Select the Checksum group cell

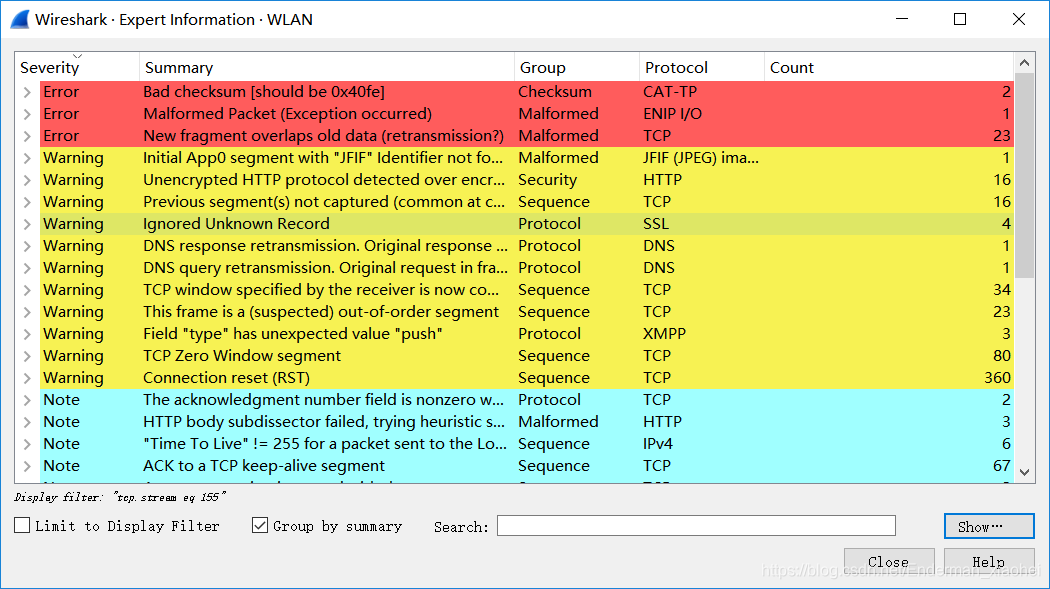tap(555, 92)
